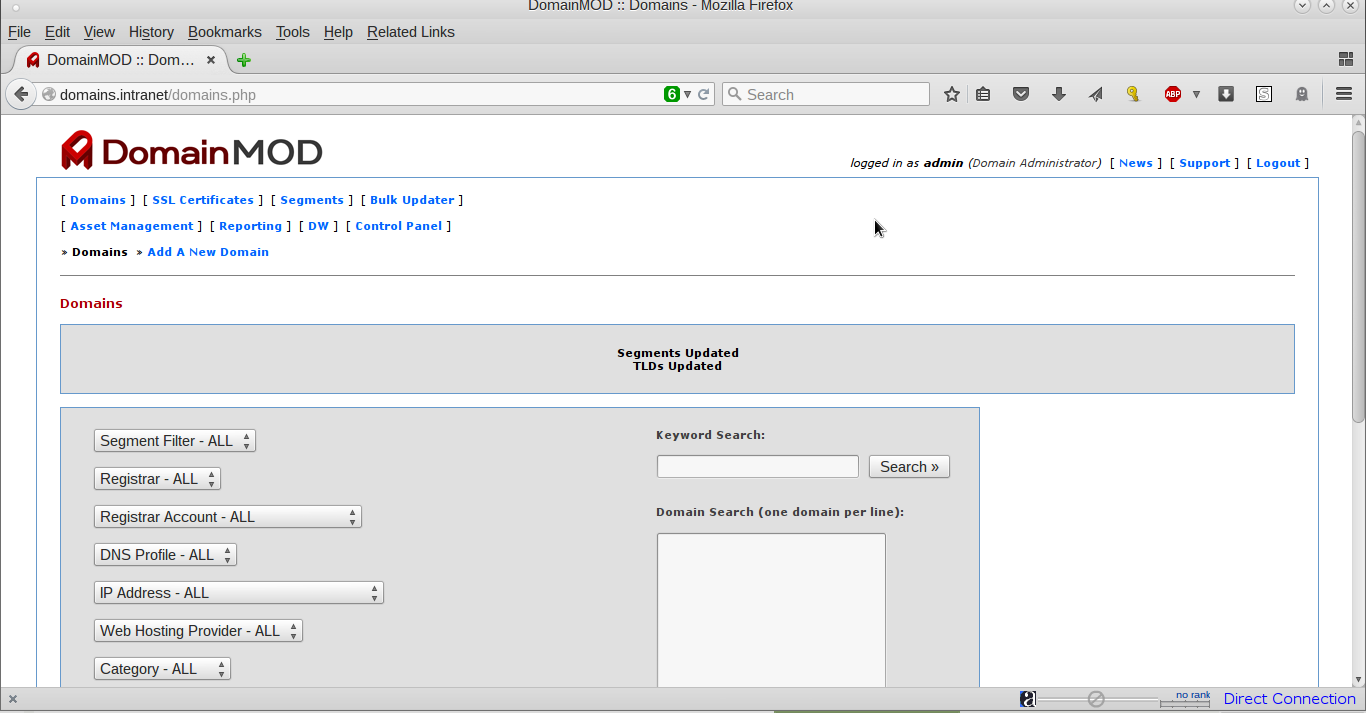The height and width of the screenshot is (713, 1366).
Task: Close the DomainMOD tab
Action: [x=211, y=60]
